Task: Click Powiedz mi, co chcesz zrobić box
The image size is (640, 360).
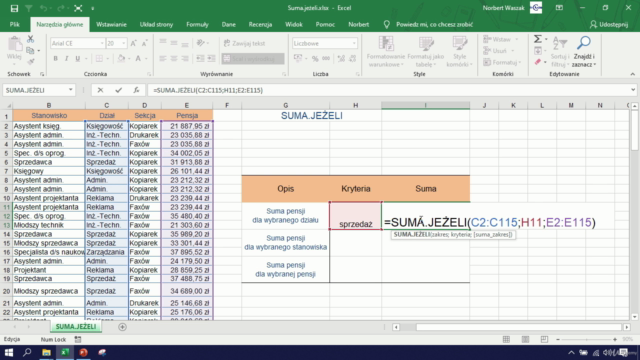Action: 434,24
